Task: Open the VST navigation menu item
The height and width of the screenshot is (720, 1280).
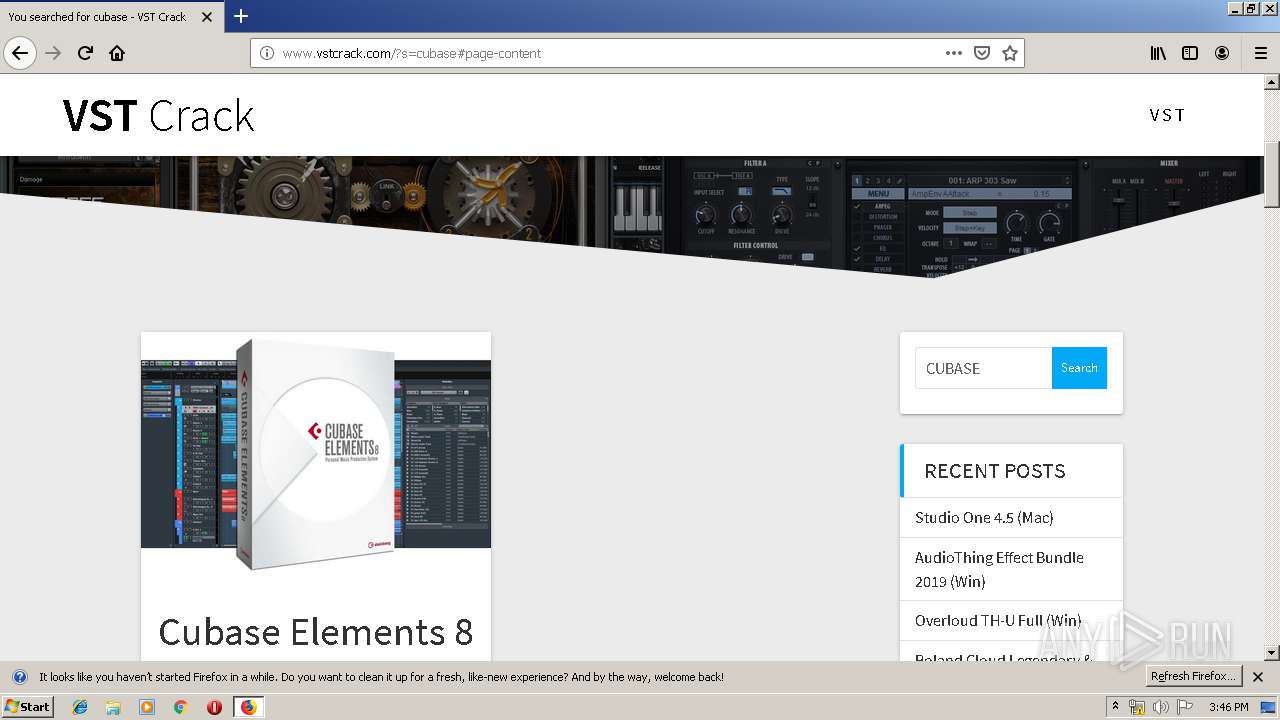Action: click(x=1167, y=115)
